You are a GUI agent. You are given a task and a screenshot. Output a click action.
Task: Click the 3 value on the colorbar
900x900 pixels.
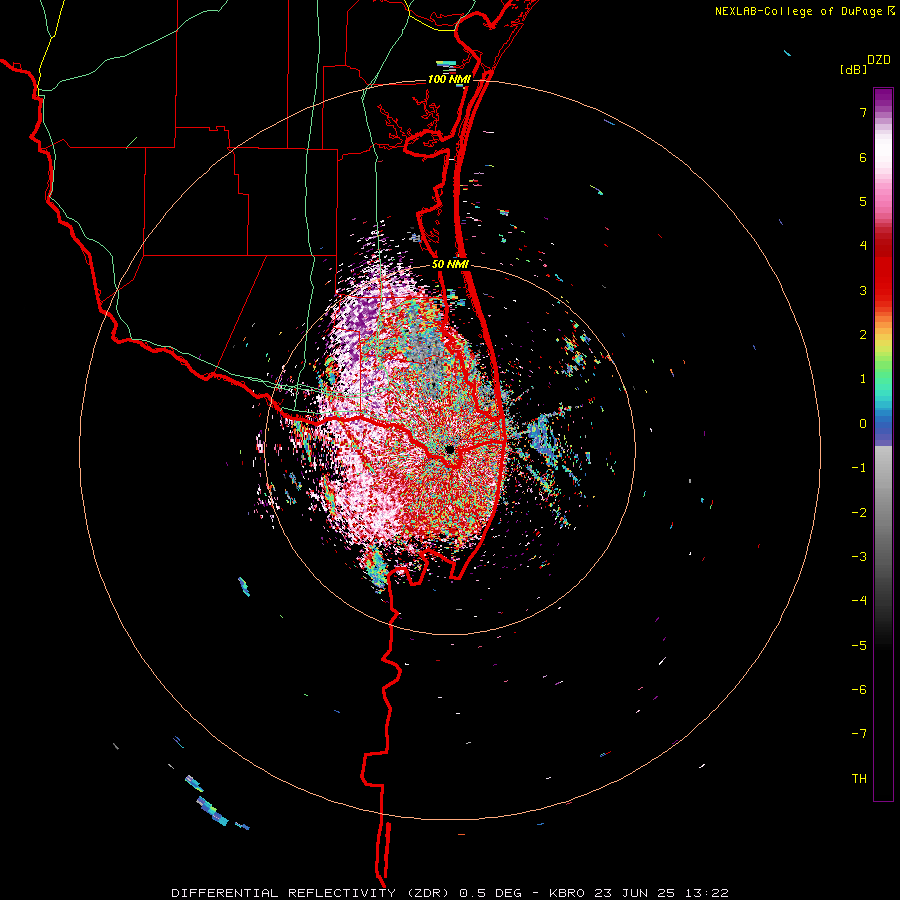863,290
